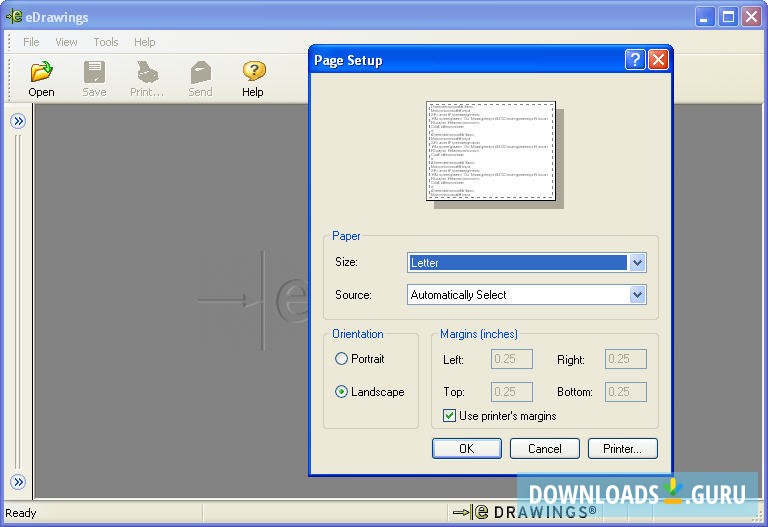Open the paper Source dropdown
The width and height of the screenshot is (768, 527).
[x=637, y=295]
